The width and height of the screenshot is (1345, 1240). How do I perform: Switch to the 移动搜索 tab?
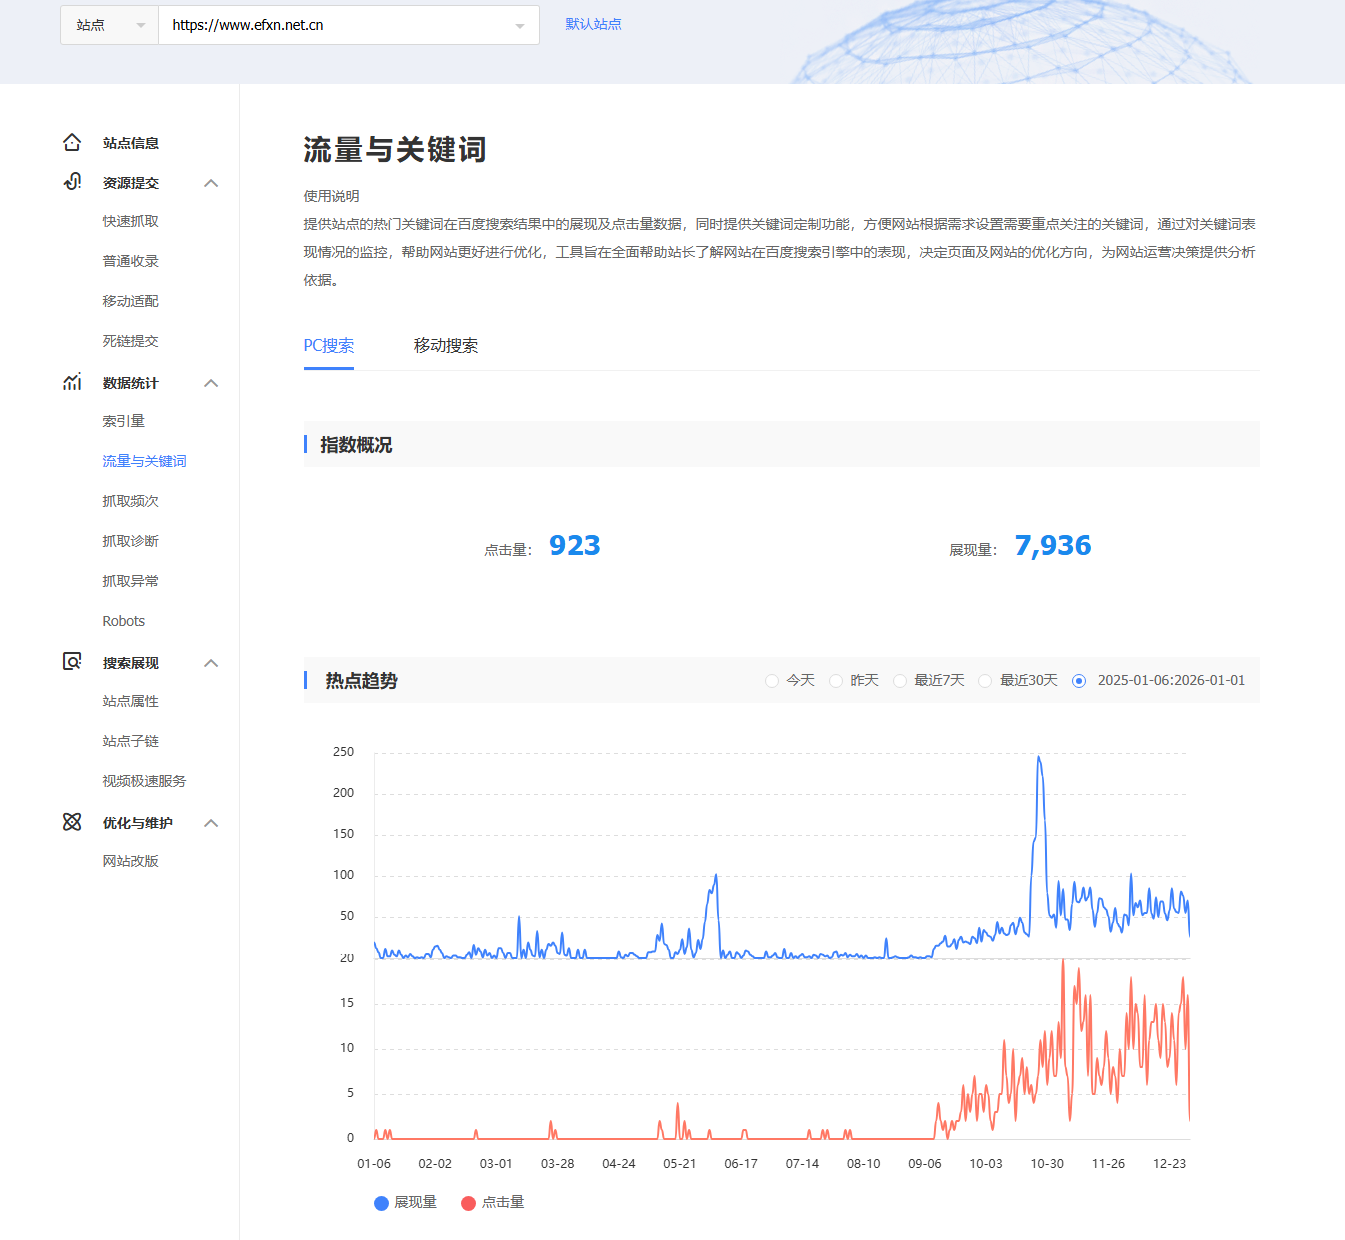[446, 346]
